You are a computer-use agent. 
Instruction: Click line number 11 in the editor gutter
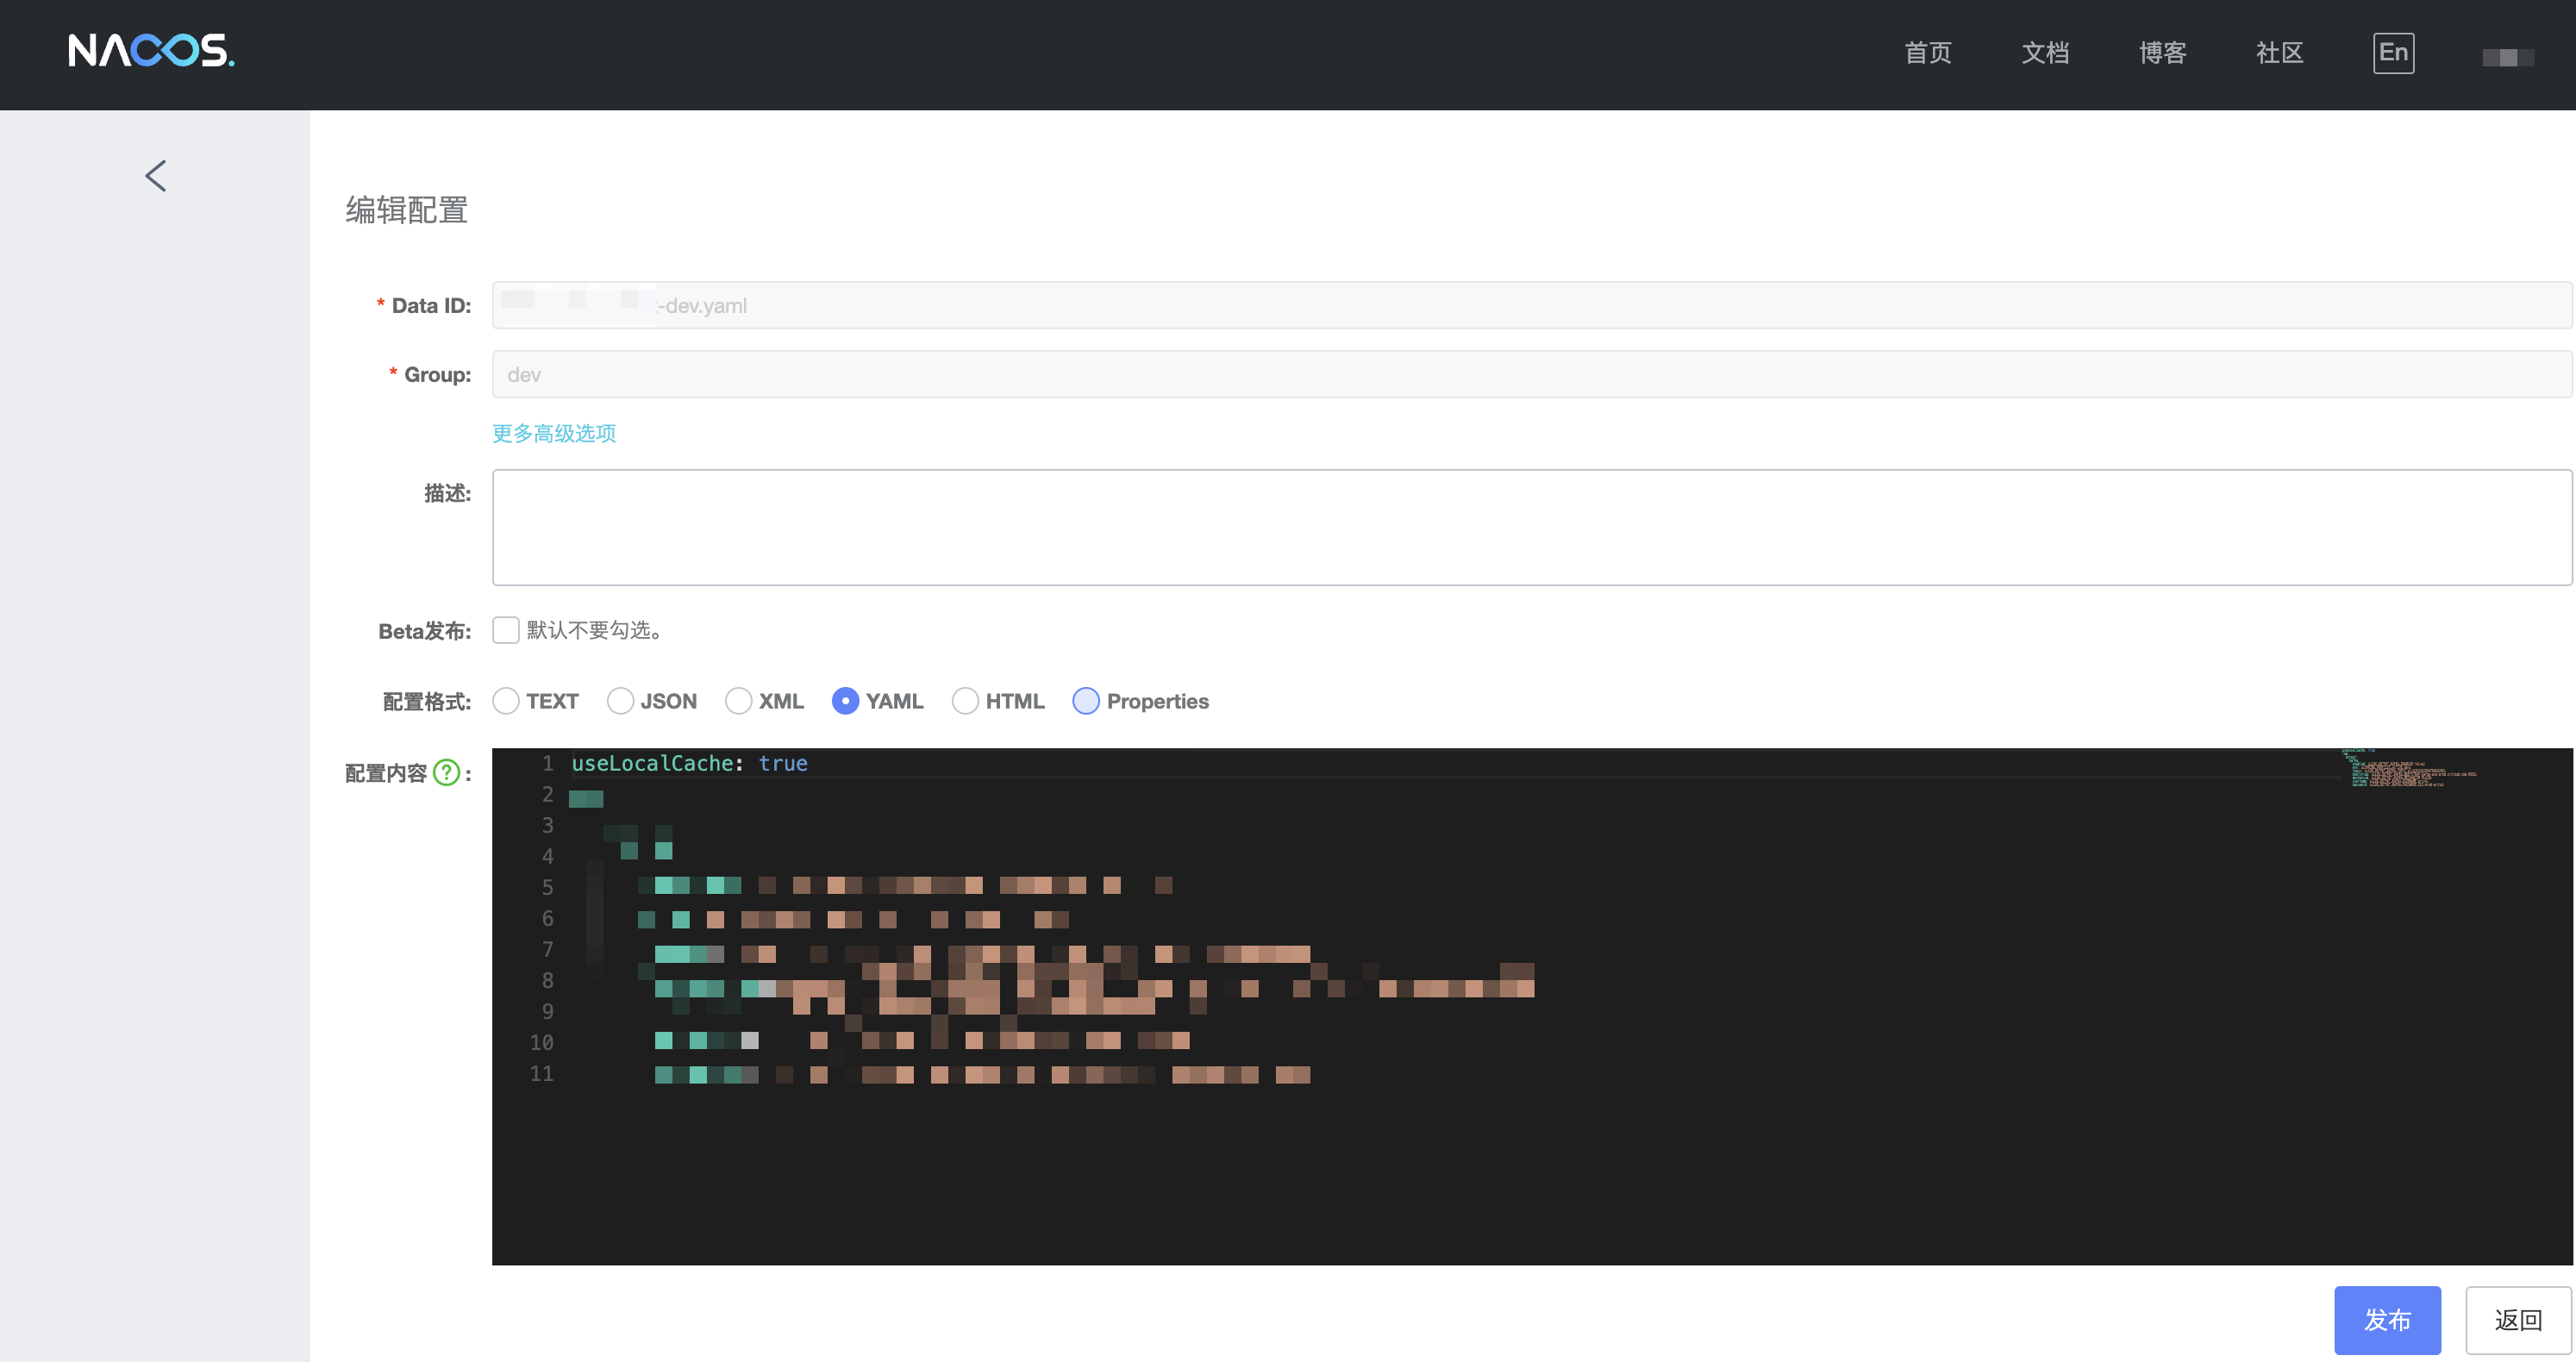click(541, 1073)
